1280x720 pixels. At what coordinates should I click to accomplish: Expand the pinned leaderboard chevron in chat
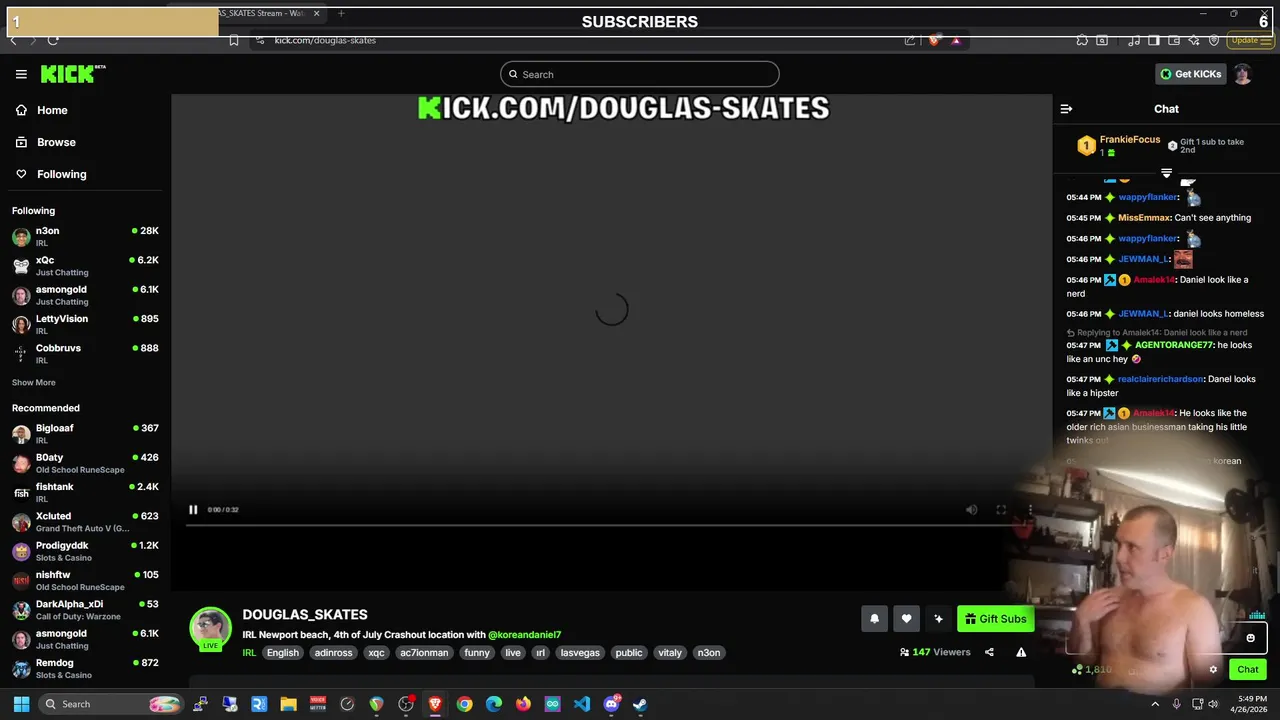point(1166,173)
